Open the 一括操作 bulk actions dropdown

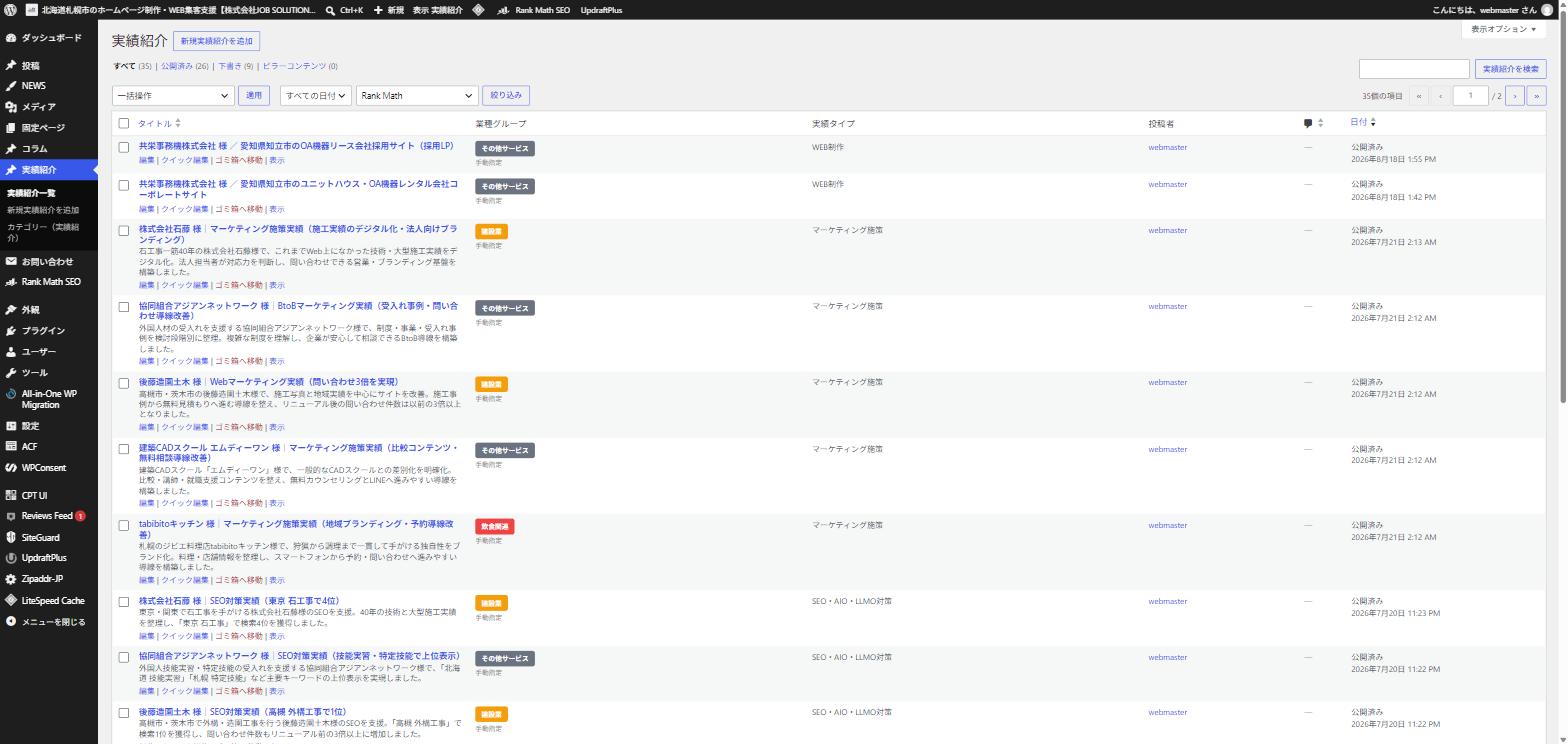(173, 96)
